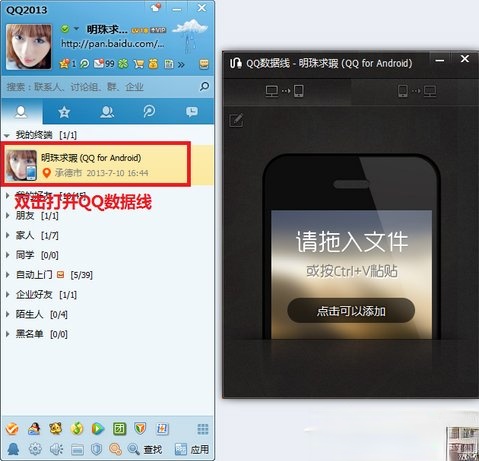479x461 pixels.
Task: Switch to the Weibo tab in main panel
Action: (x=149, y=112)
